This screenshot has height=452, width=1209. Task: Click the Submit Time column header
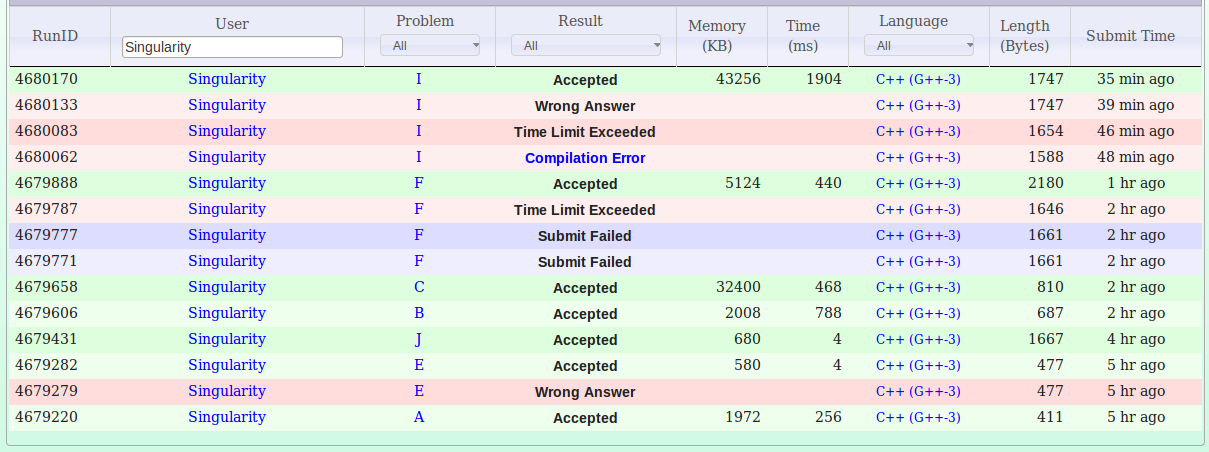point(1130,36)
